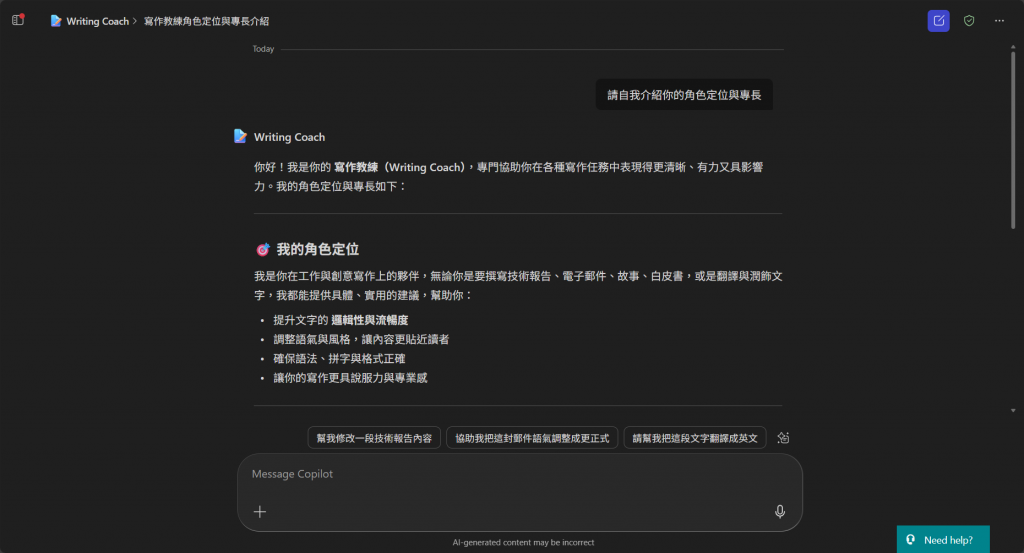Screen dimensions: 1024x553
Task: Select the conversation title 寫作教練角色定位與專長介紹
Action: click(x=206, y=22)
